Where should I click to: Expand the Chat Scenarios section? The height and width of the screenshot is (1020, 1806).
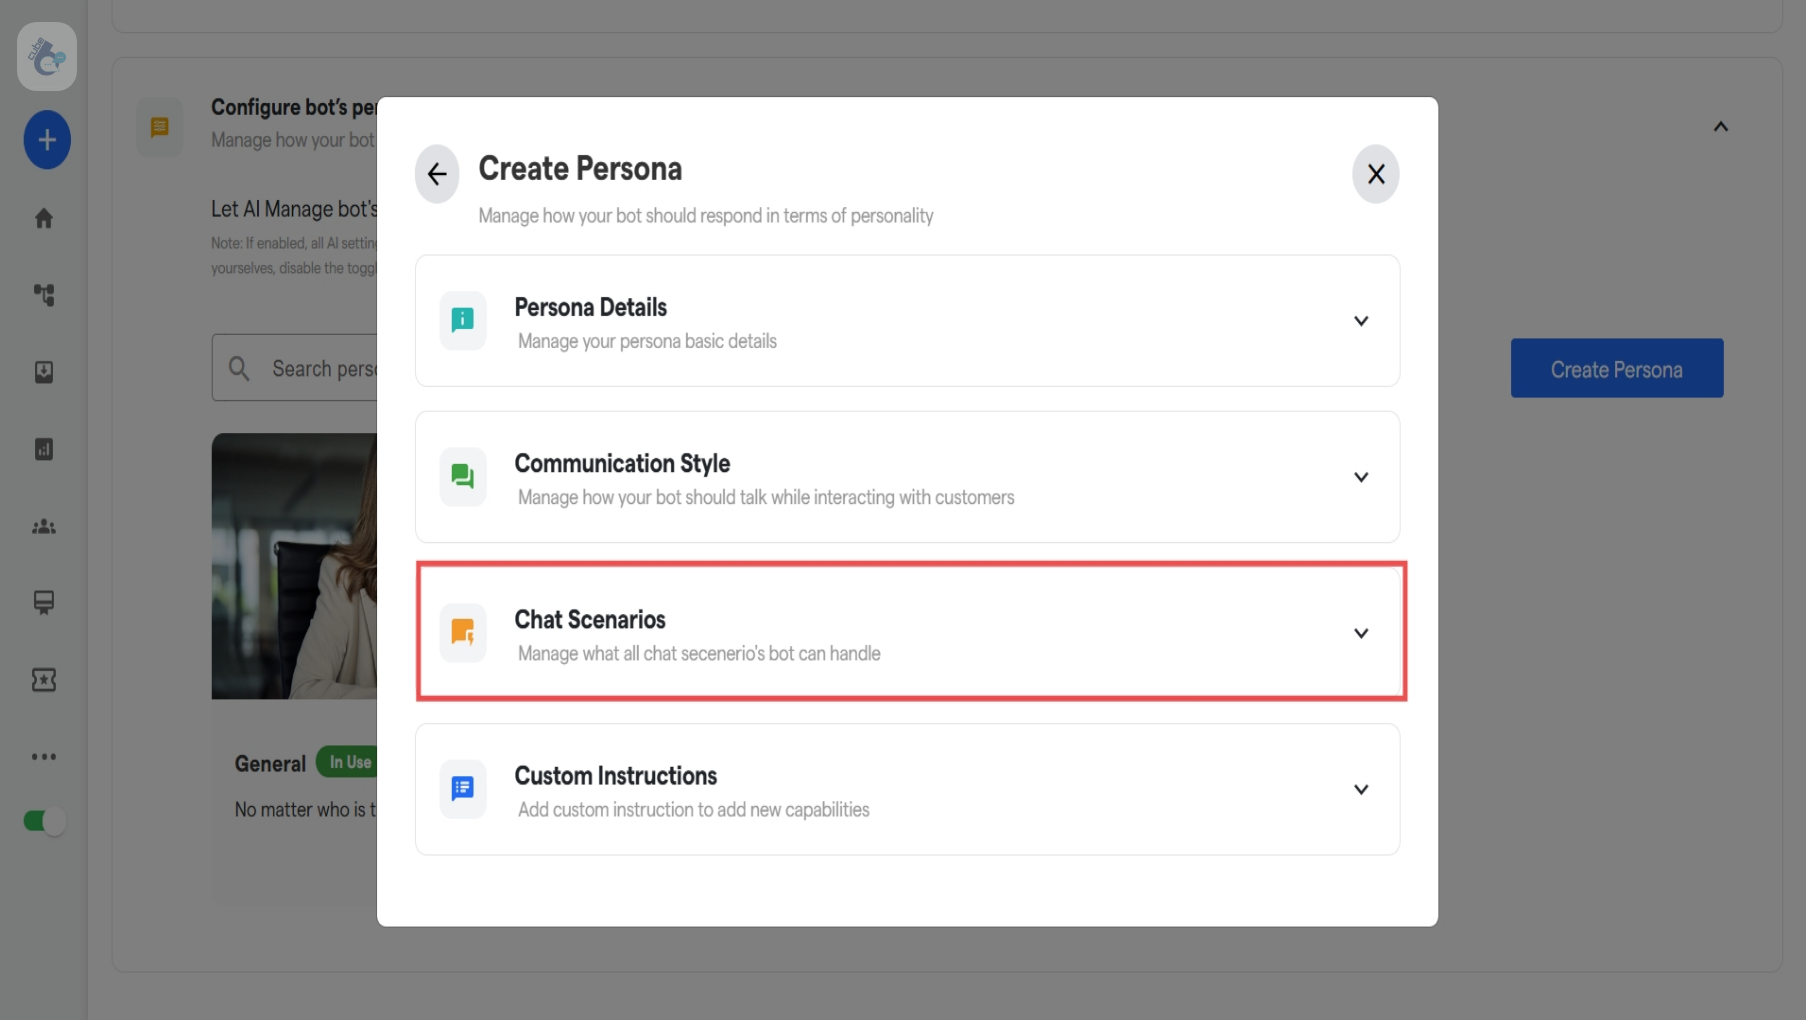click(1361, 632)
